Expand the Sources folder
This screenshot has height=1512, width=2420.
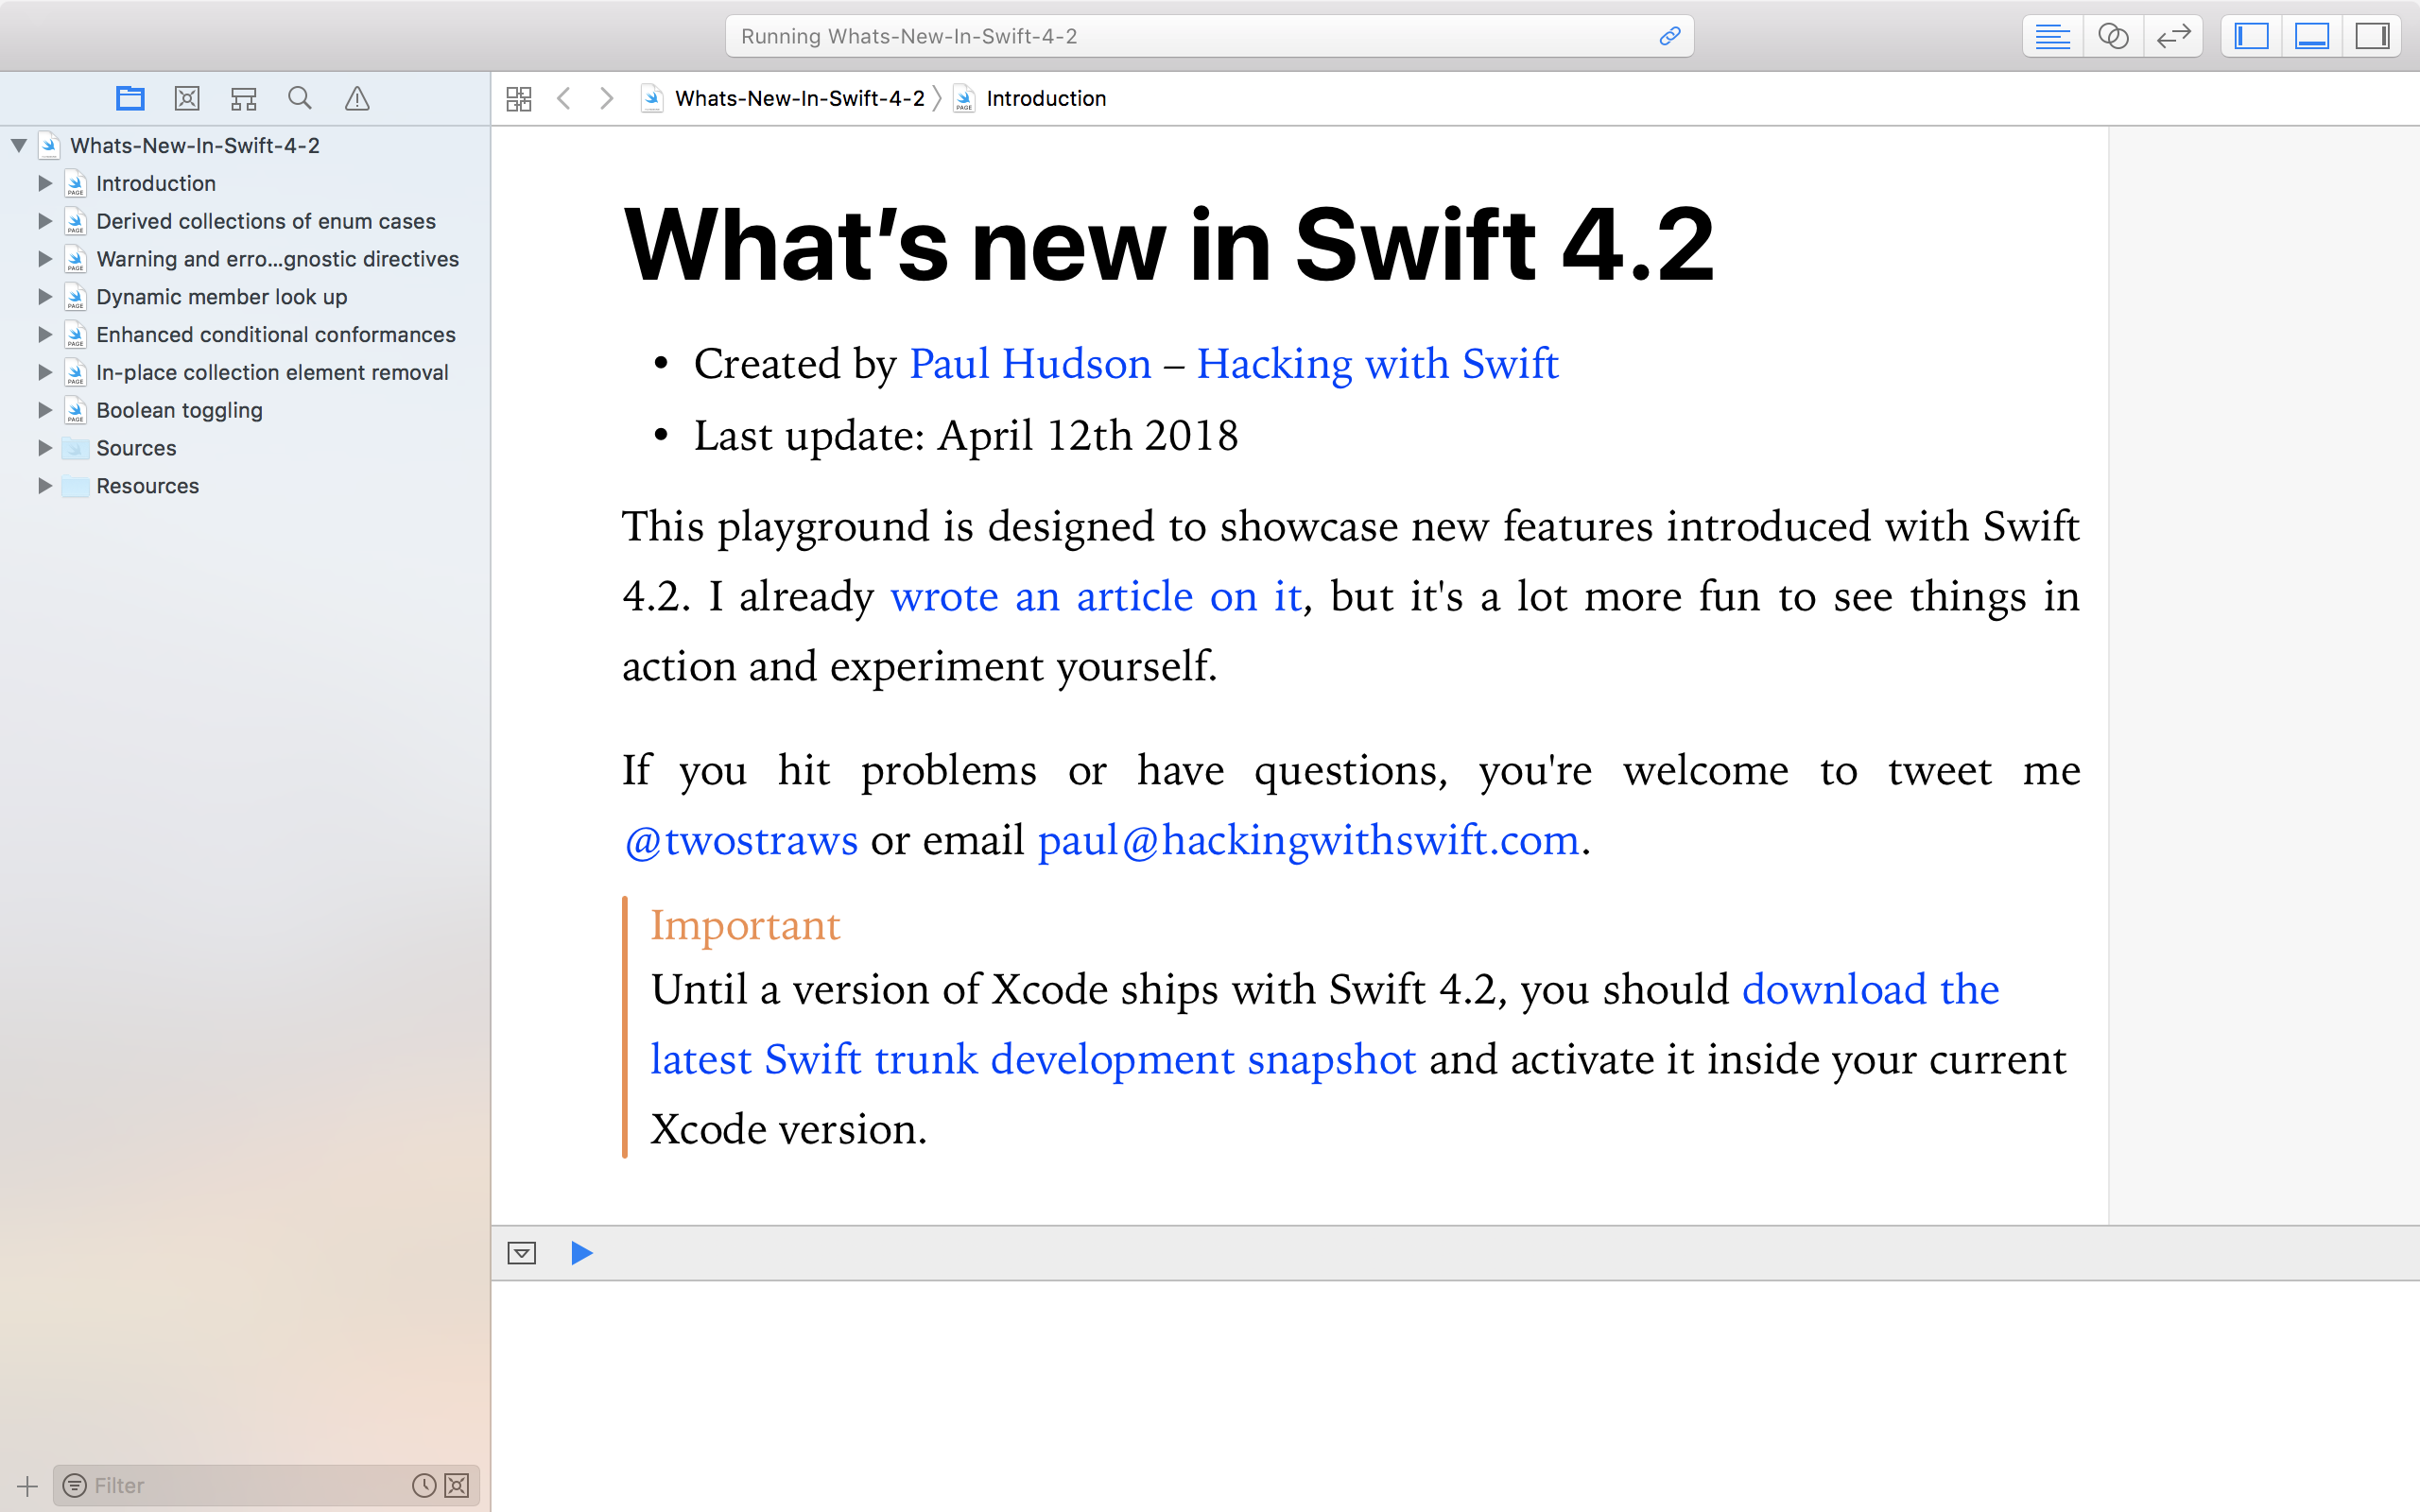[44, 448]
